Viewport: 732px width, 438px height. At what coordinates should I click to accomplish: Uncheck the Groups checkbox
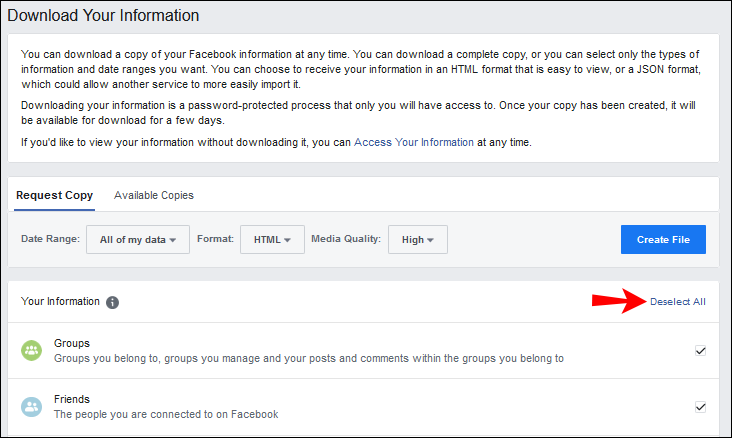tap(700, 351)
